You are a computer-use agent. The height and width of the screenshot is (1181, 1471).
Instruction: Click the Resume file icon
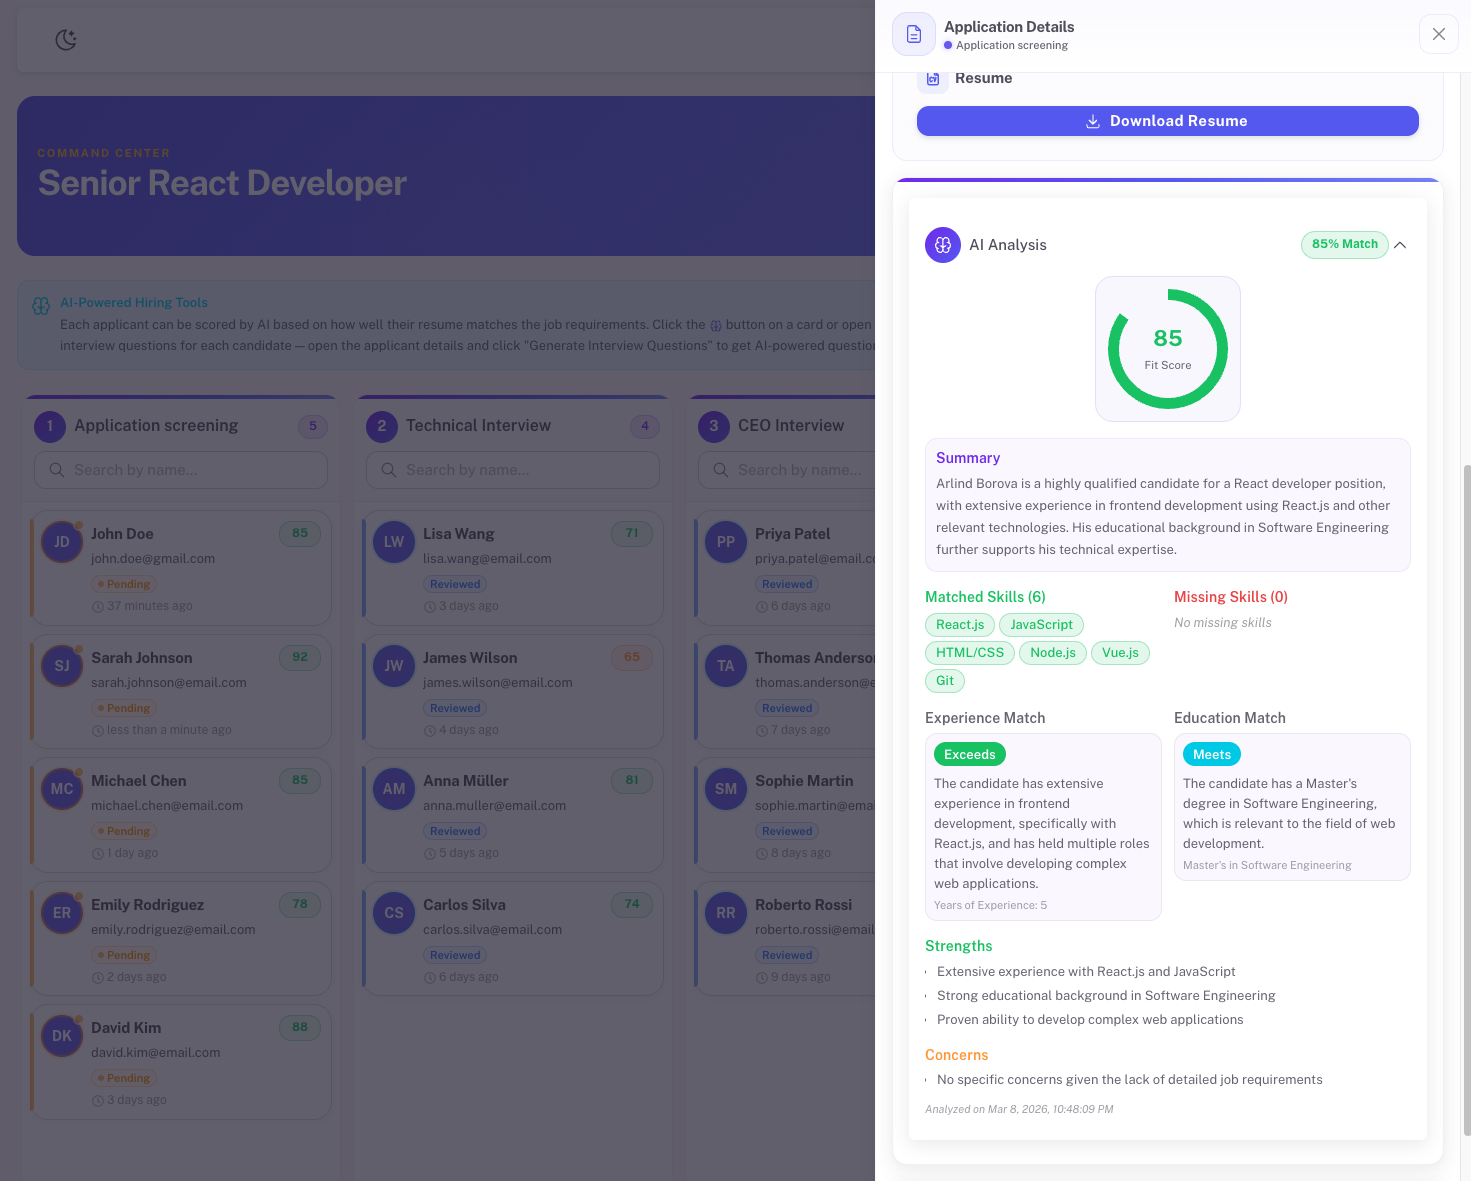click(x=933, y=79)
